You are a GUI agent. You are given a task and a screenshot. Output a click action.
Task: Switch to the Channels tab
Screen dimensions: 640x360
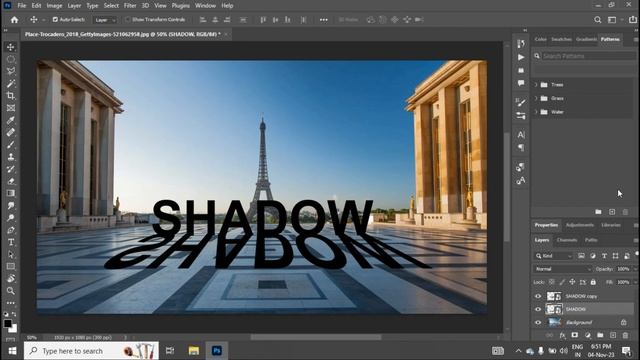(x=567, y=240)
